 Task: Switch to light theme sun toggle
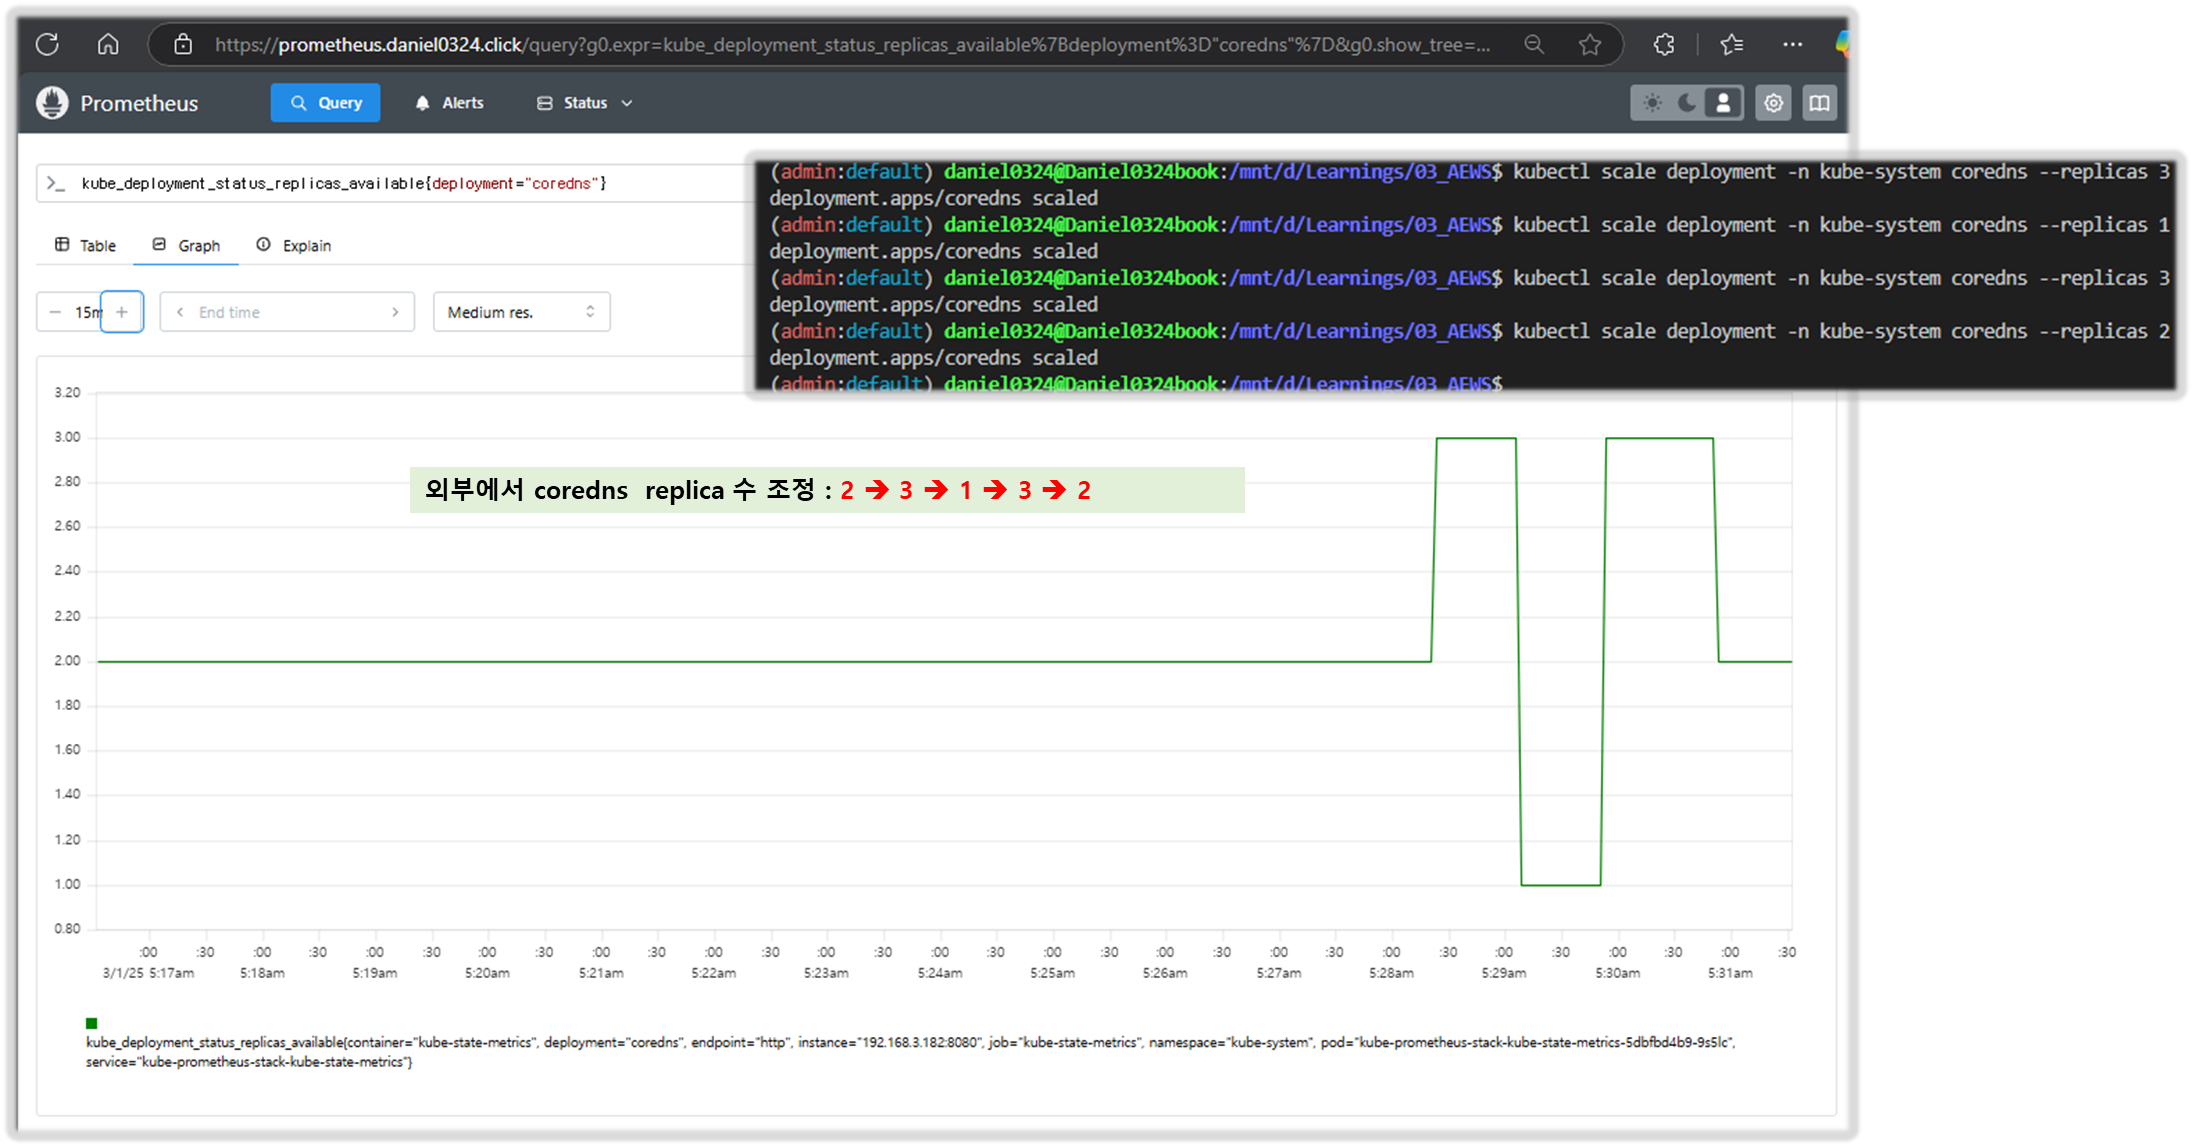point(1652,103)
